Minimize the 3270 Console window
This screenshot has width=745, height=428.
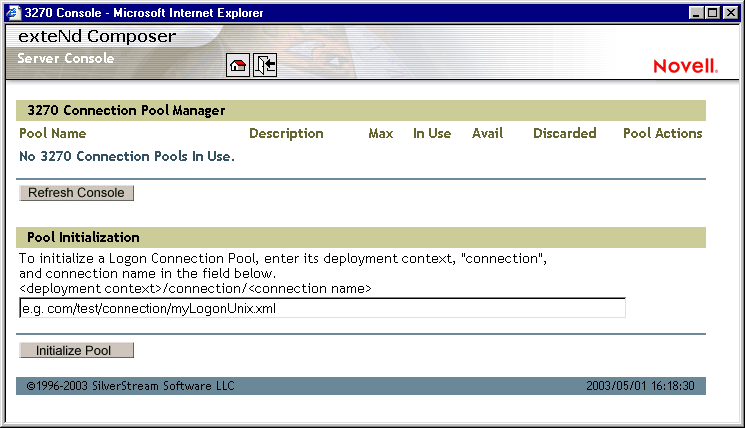pyautogui.click(x=696, y=13)
